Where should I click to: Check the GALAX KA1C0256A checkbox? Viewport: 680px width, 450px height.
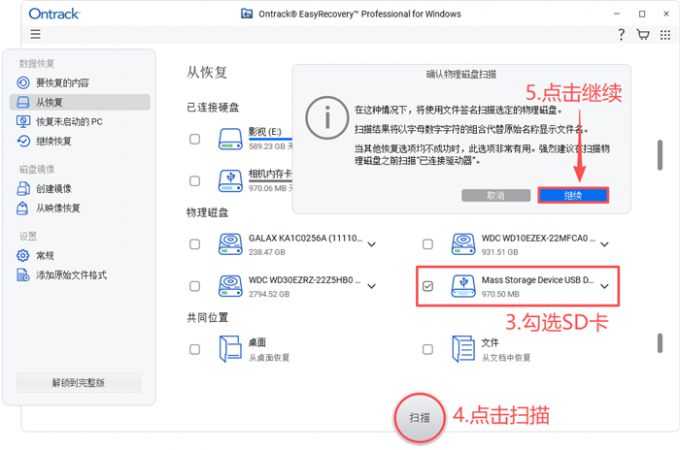click(195, 244)
